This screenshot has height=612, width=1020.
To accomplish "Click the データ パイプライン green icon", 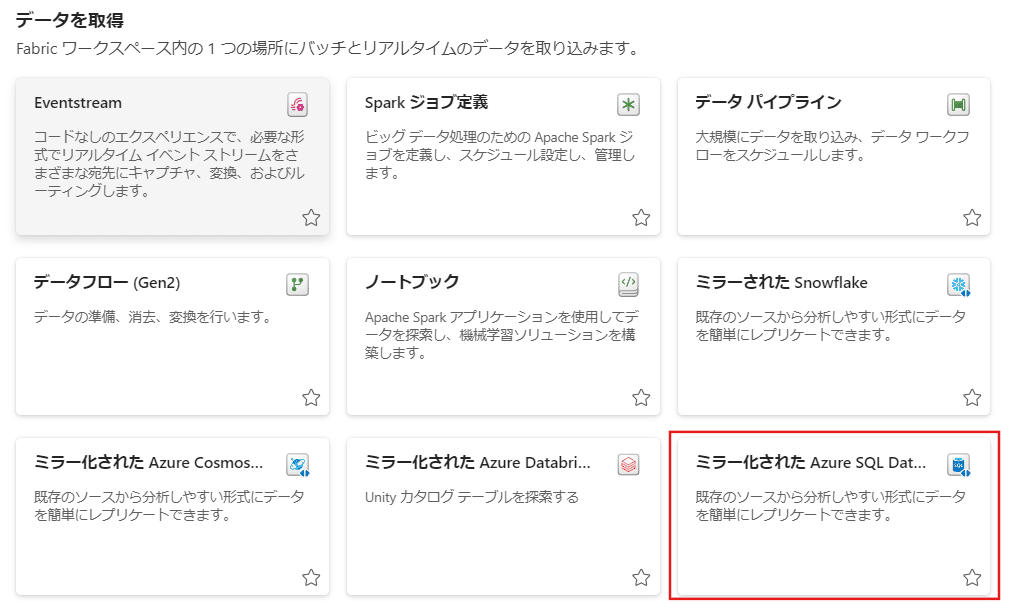I will [x=958, y=104].
